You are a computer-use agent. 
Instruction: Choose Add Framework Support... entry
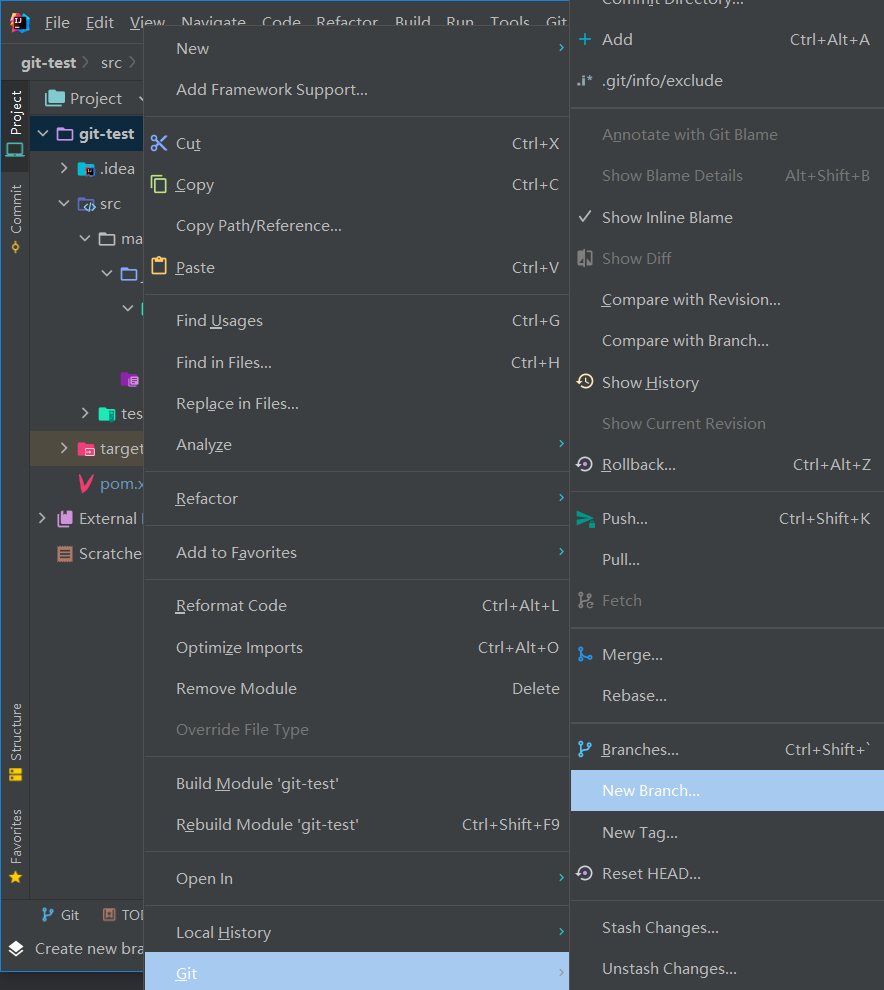point(357,90)
